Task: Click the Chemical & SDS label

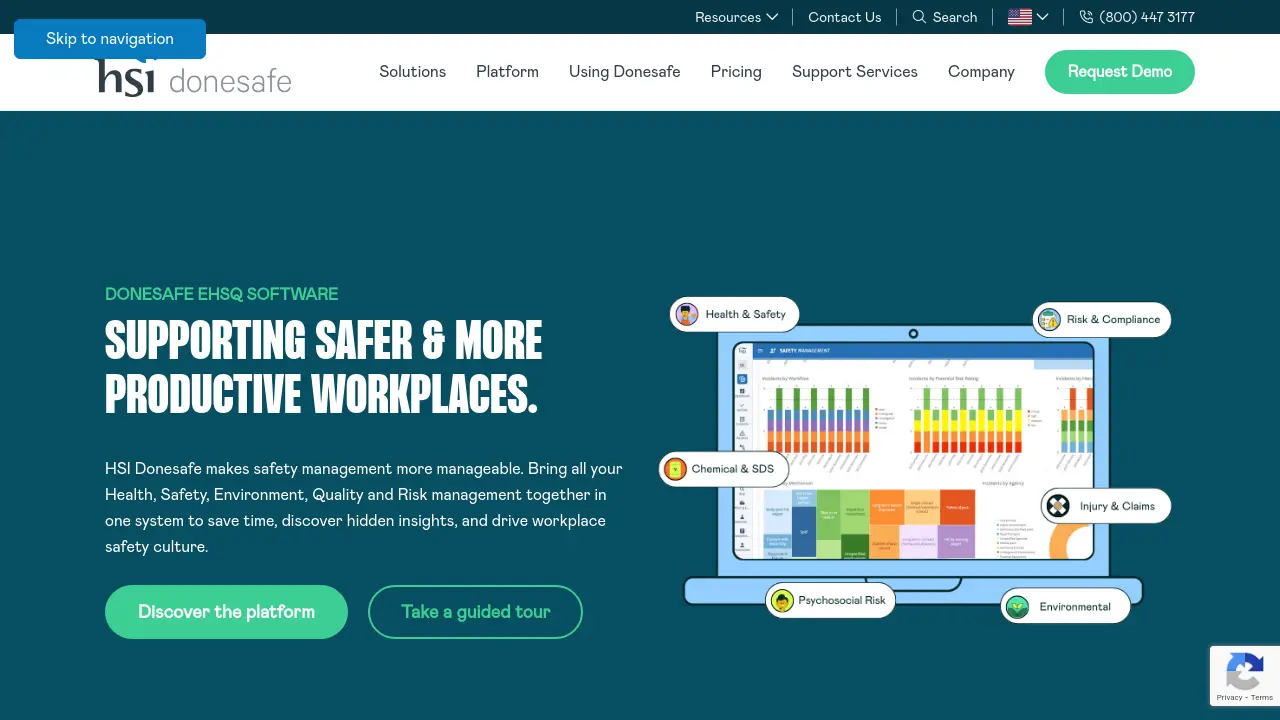Action: [733, 469]
